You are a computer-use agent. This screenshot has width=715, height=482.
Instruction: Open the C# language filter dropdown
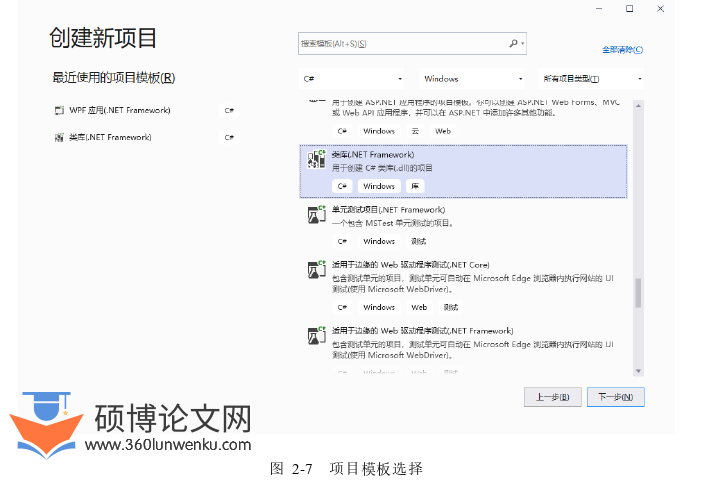pyautogui.click(x=352, y=79)
